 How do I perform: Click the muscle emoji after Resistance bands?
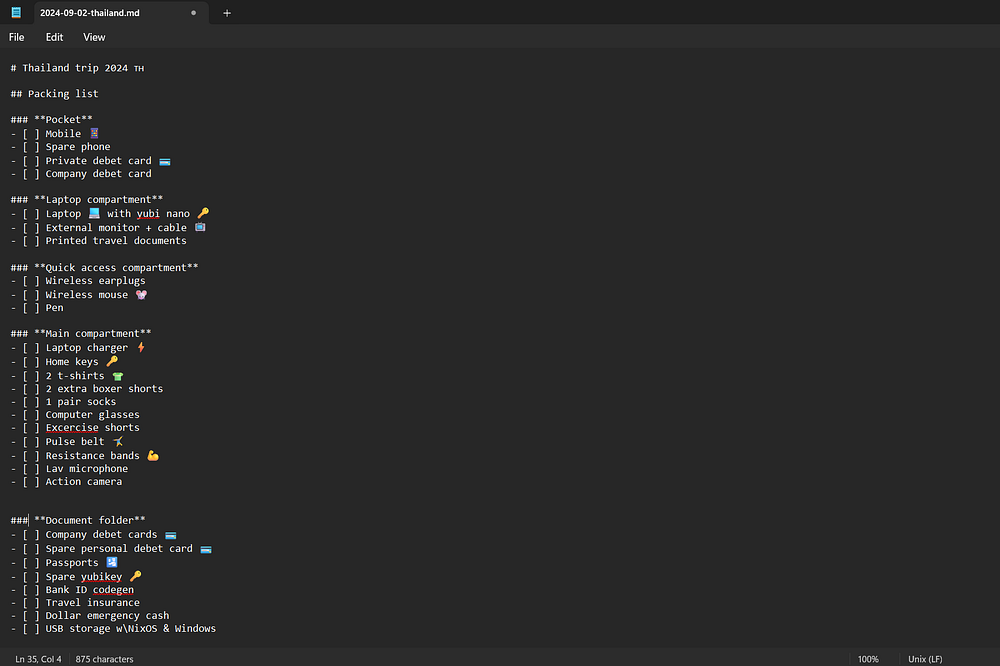pos(153,455)
